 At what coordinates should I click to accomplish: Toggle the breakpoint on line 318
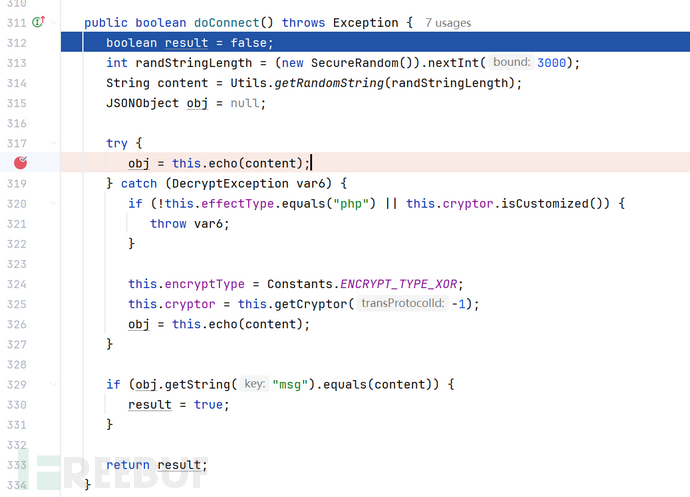point(21,163)
